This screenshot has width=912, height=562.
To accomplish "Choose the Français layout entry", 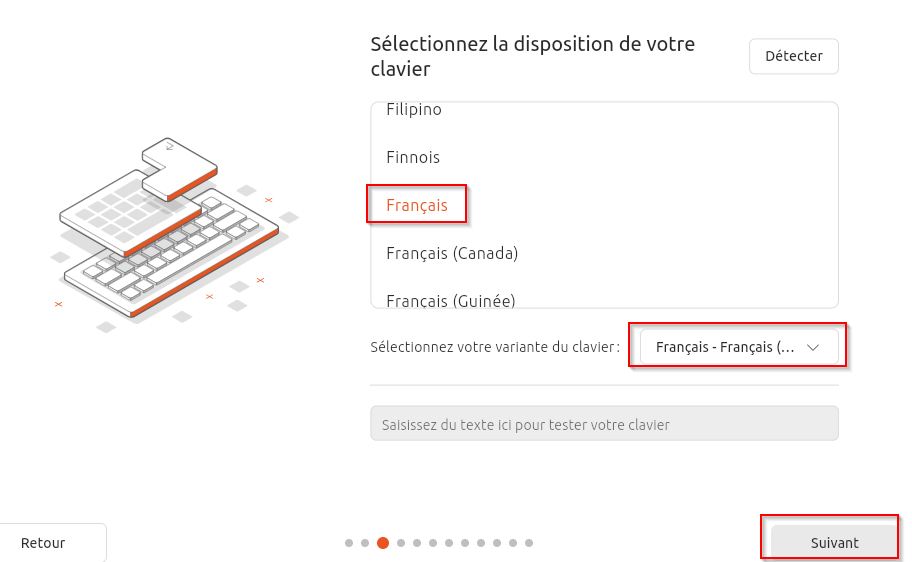I will pos(416,205).
